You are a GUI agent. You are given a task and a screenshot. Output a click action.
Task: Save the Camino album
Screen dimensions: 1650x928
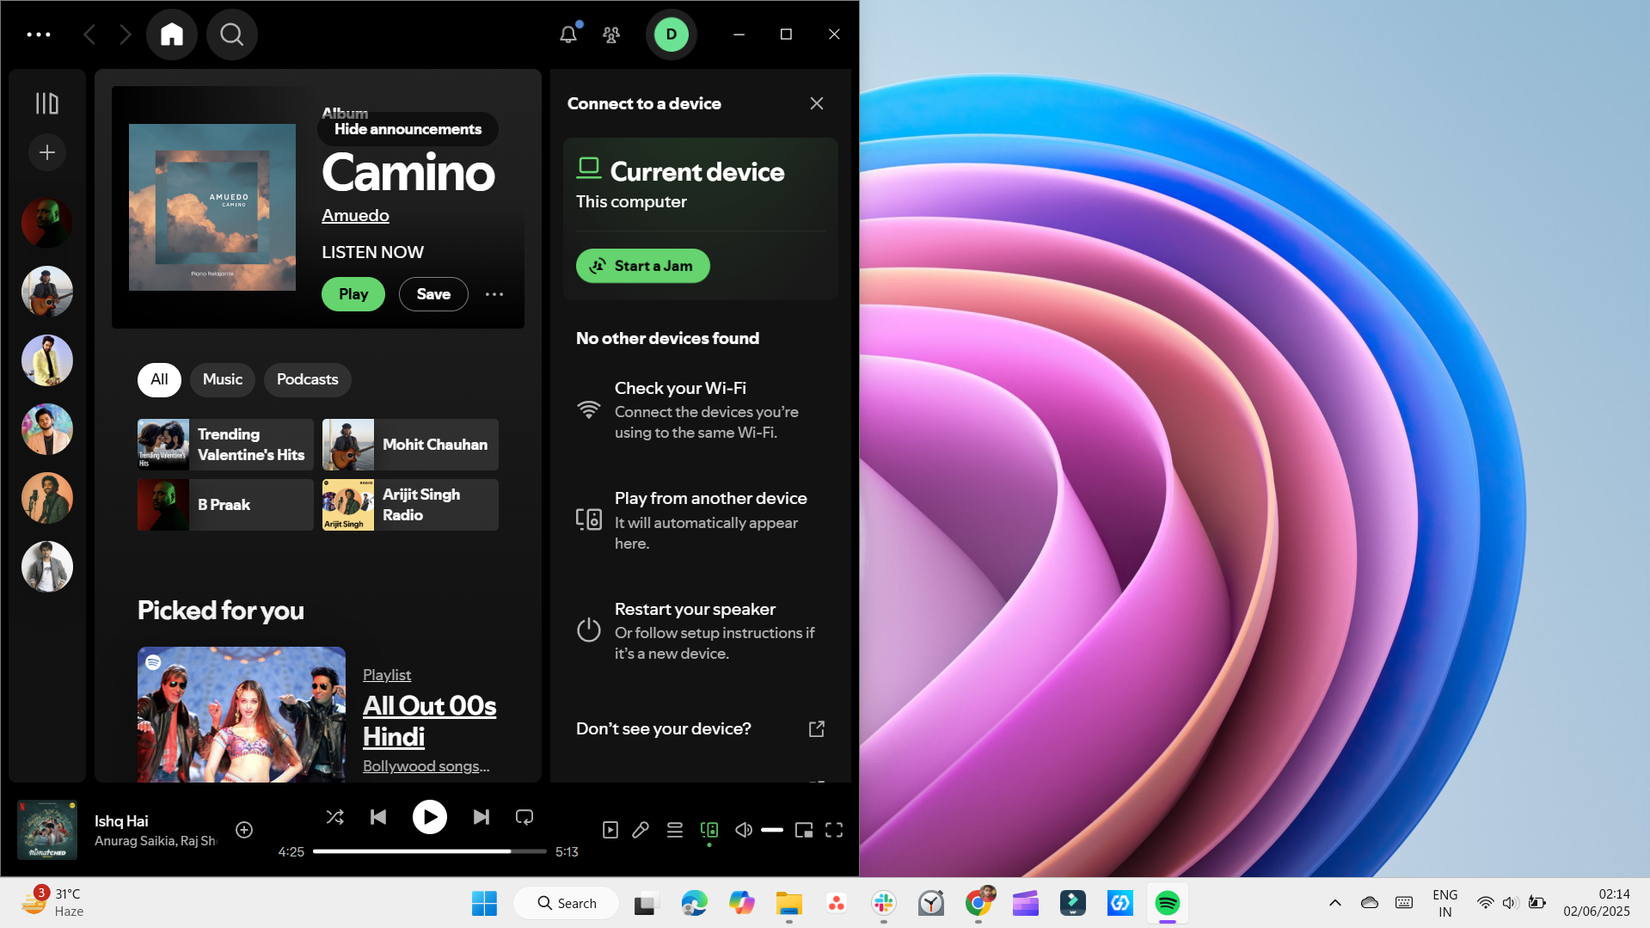pyautogui.click(x=433, y=294)
